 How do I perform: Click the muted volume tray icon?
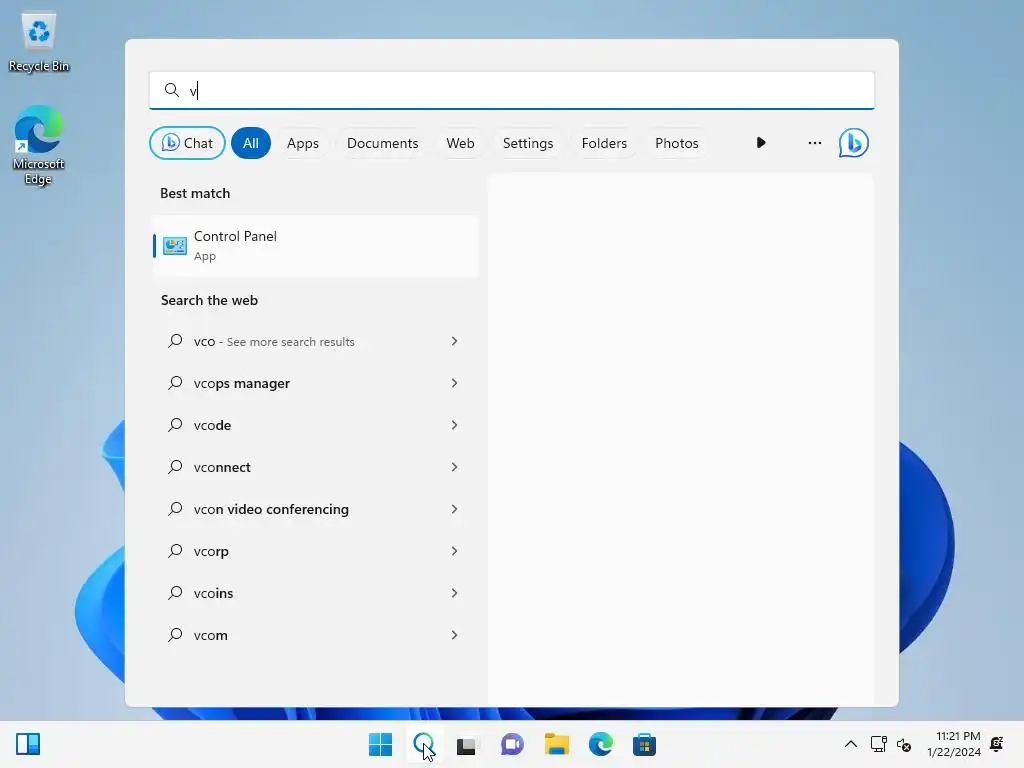tap(904, 744)
